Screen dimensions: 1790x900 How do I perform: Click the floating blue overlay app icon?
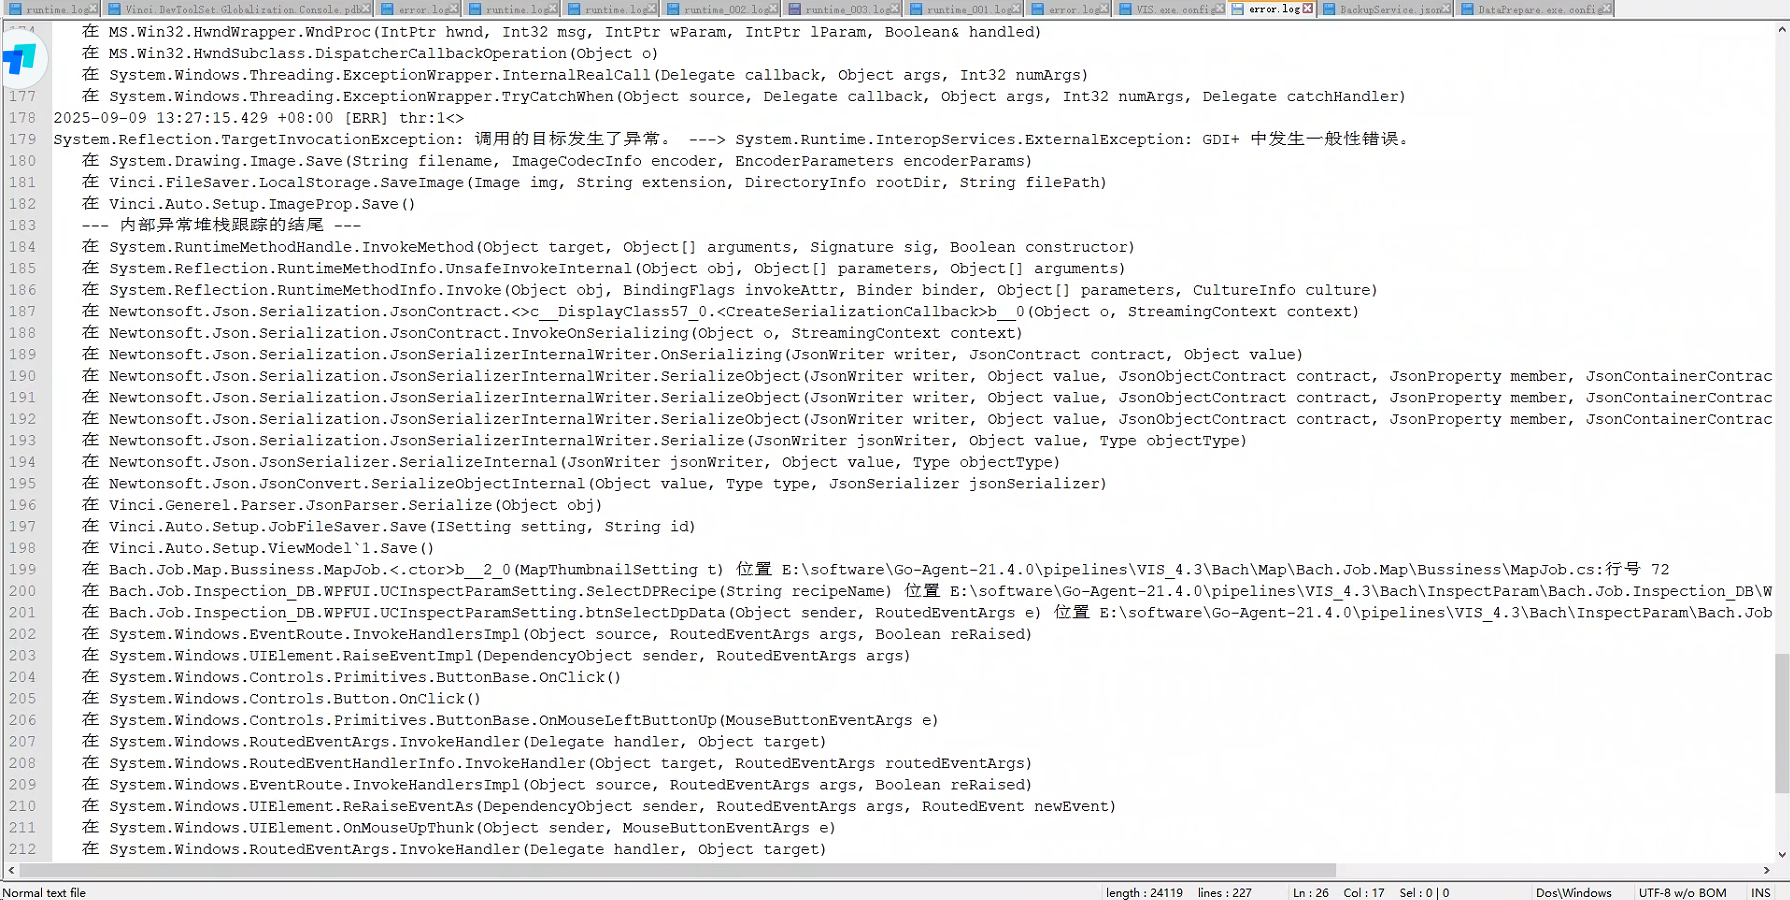point(20,60)
